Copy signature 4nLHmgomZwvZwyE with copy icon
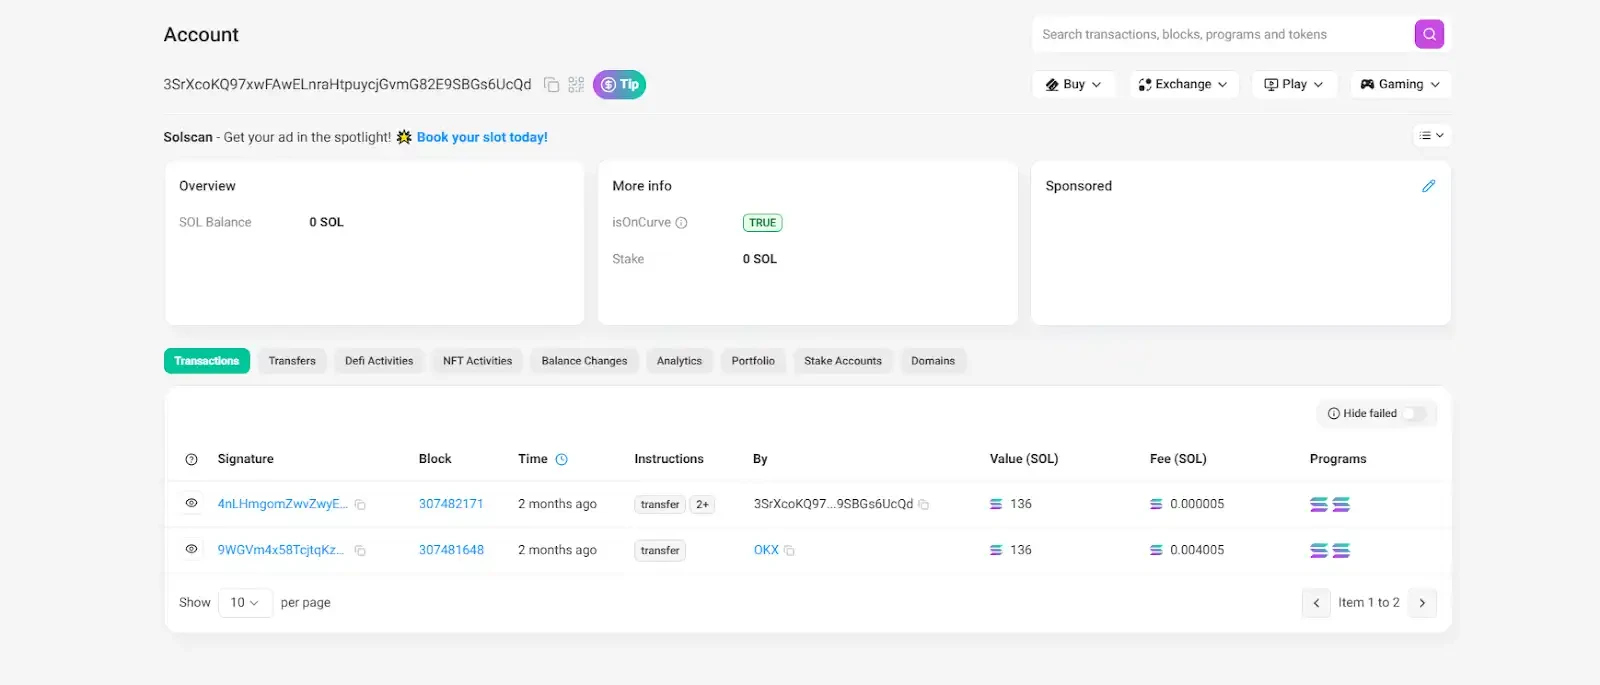The image size is (1600, 685). pyautogui.click(x=361, y=505)
